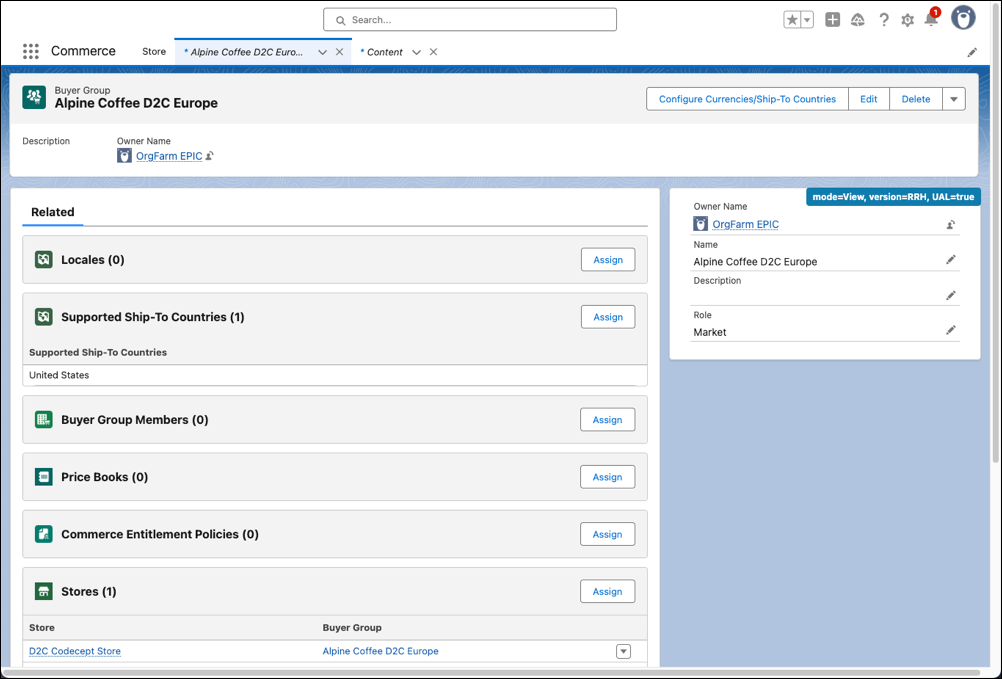The width and height of the screenshot is (1002, 679).
Task: Assign Buyer Group Members
Action: pos(607,420)
